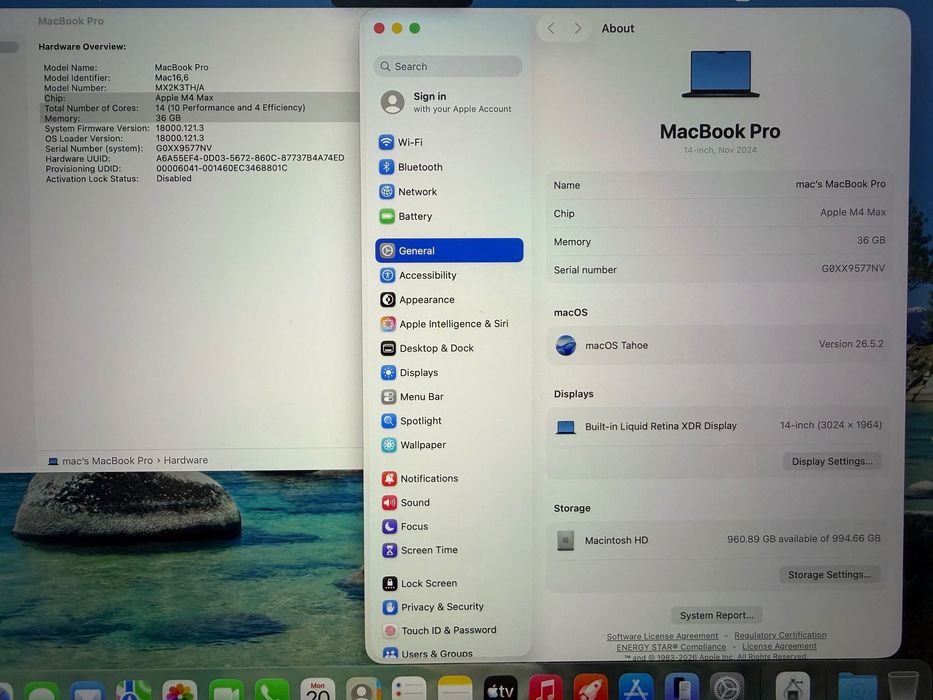This screenshot has height=700, width=933.
Task: Click the Memory row in the About pane
Action: (719, 241)
